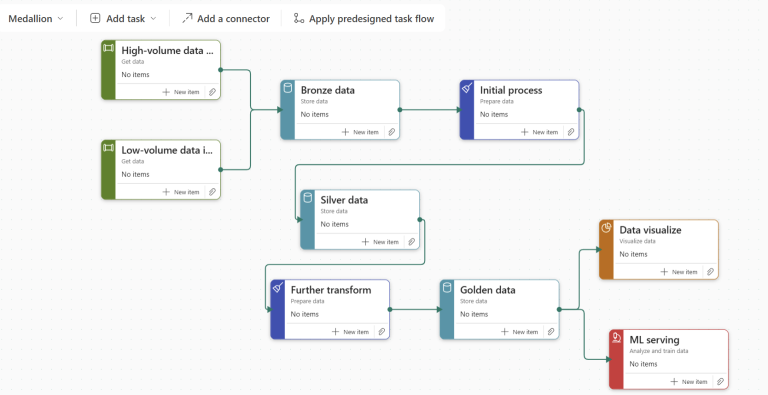The height and width of the screenshot is (395, 768).
Task: Click New item on Low-volume data card
Action: 181,192
